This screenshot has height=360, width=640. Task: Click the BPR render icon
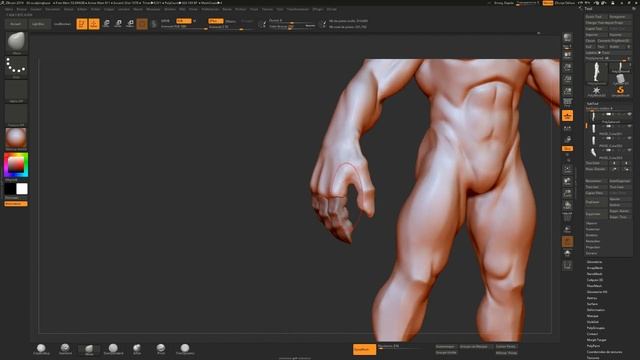[567, 38]
